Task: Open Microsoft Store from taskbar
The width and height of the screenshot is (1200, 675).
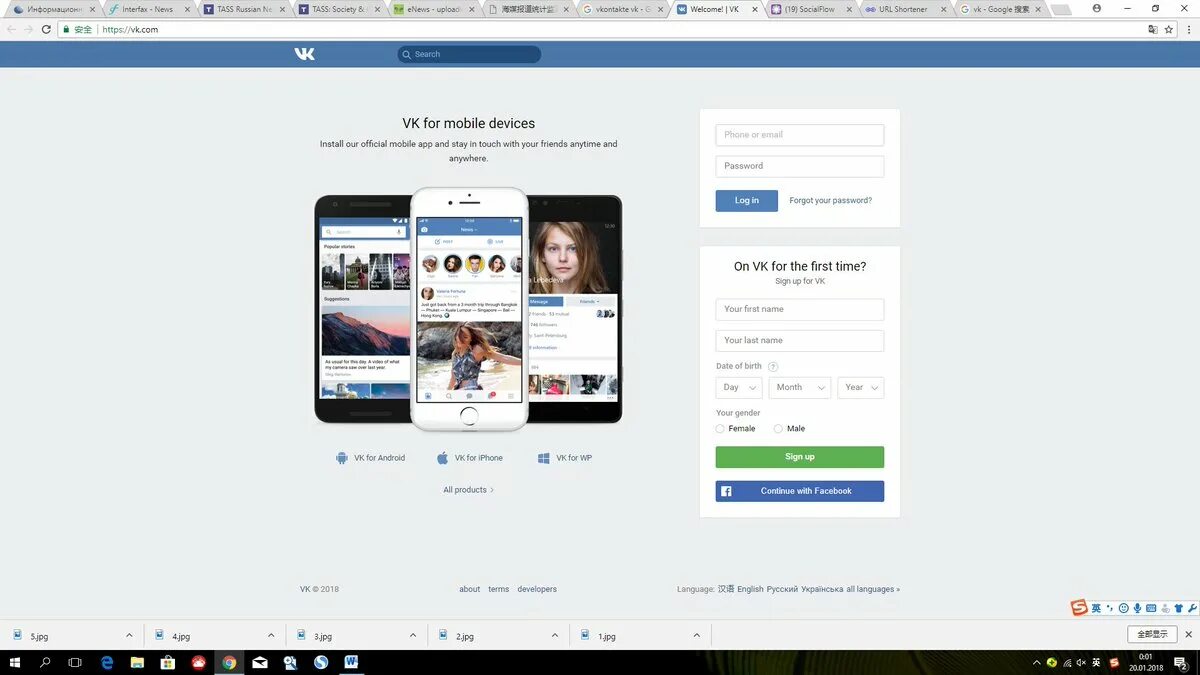Action: [x=168, y=662]
